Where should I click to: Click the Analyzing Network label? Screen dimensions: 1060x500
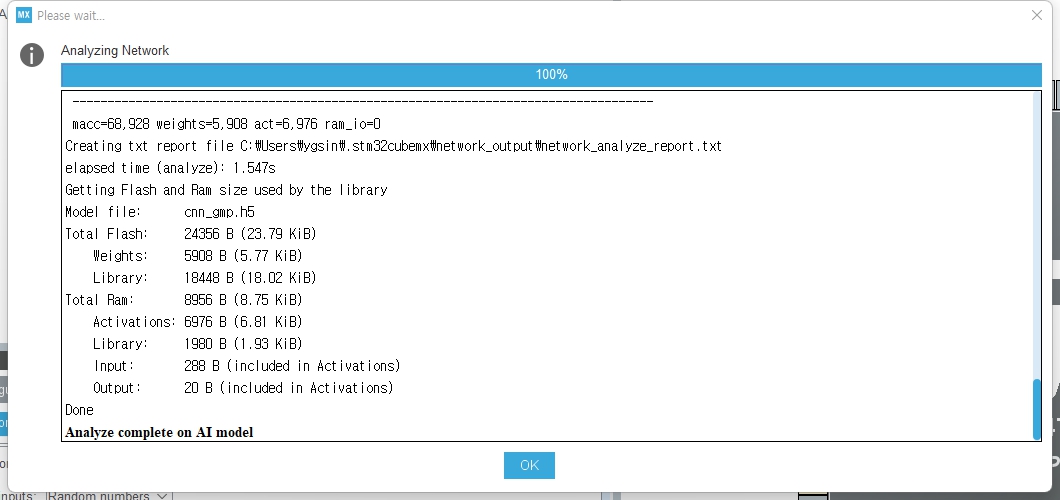(115, 51)
